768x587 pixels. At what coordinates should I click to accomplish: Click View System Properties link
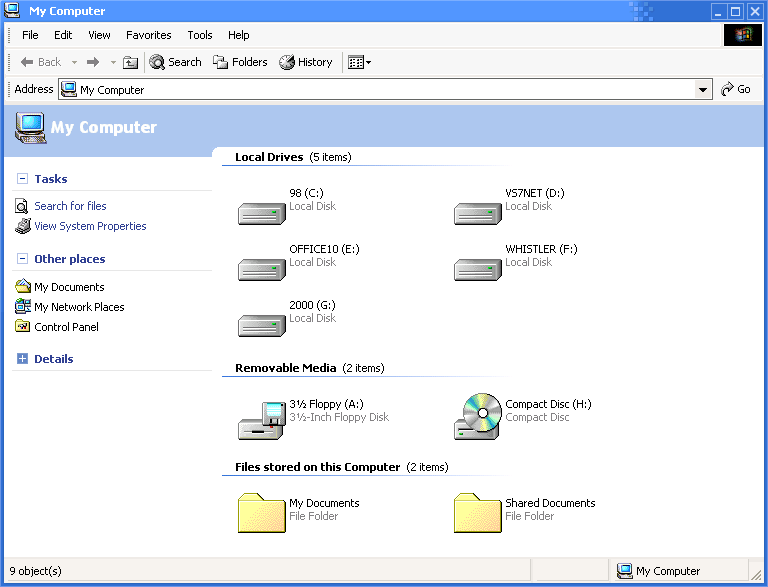click(90, 226)
